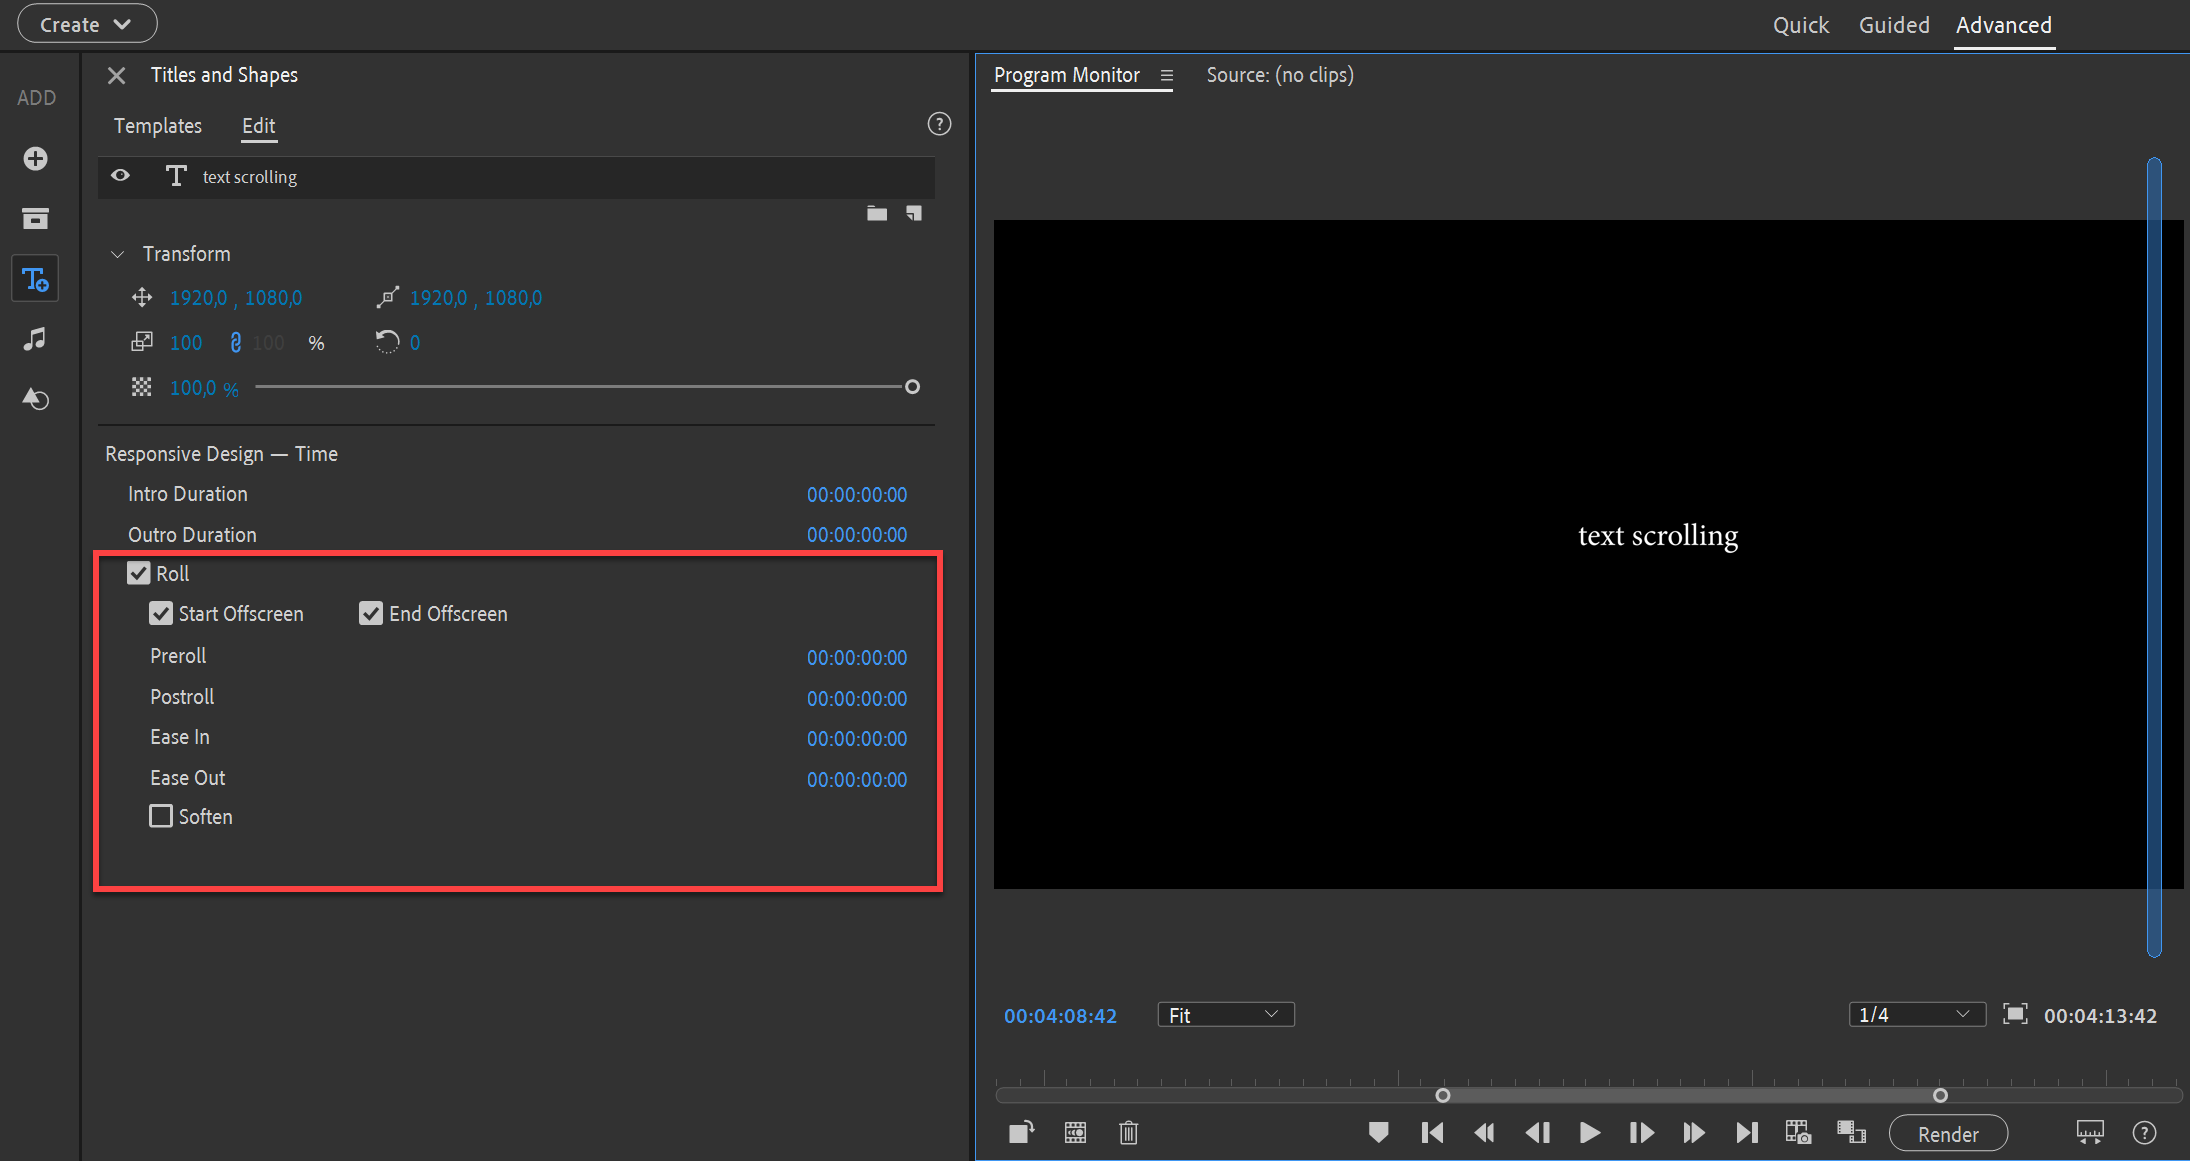Disable the Start Offscreen checkbox
This screenshot has width=2190, height=1161.
(x=161, y=613)
